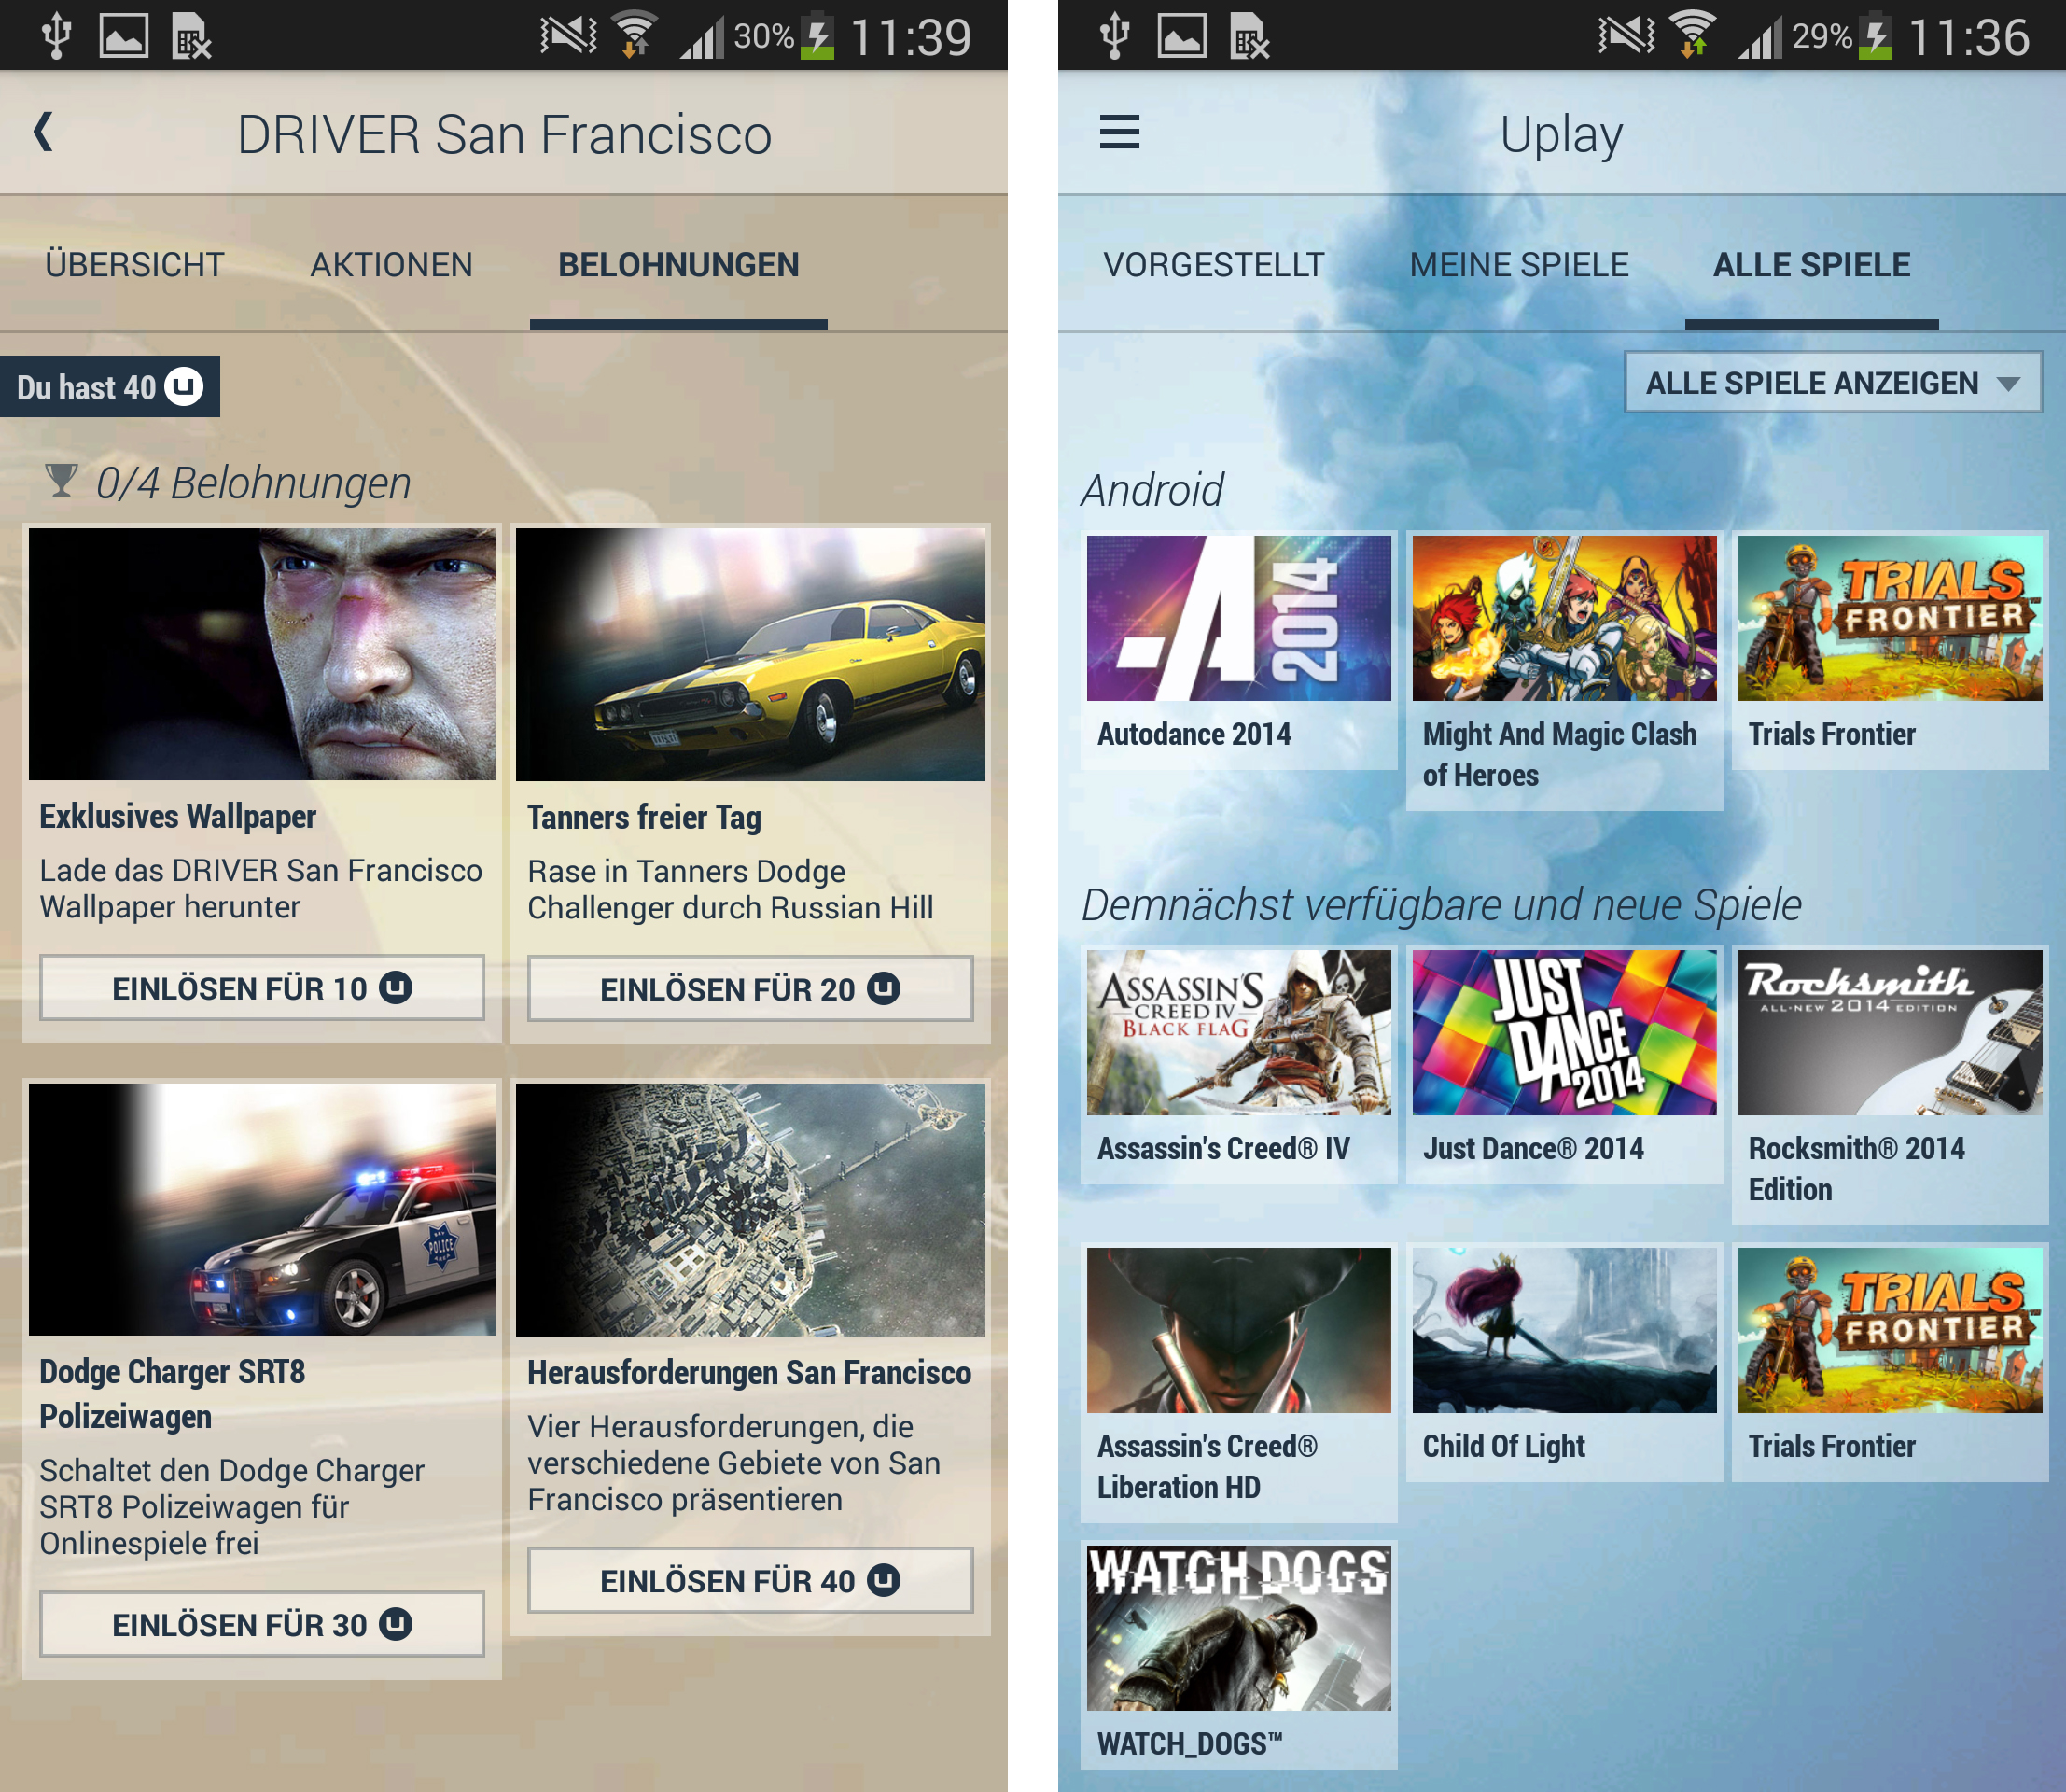Screen dimensions: 2066x1792
Task: Tap the Wi-Fi icon on right status bar
Action: 1691,36
